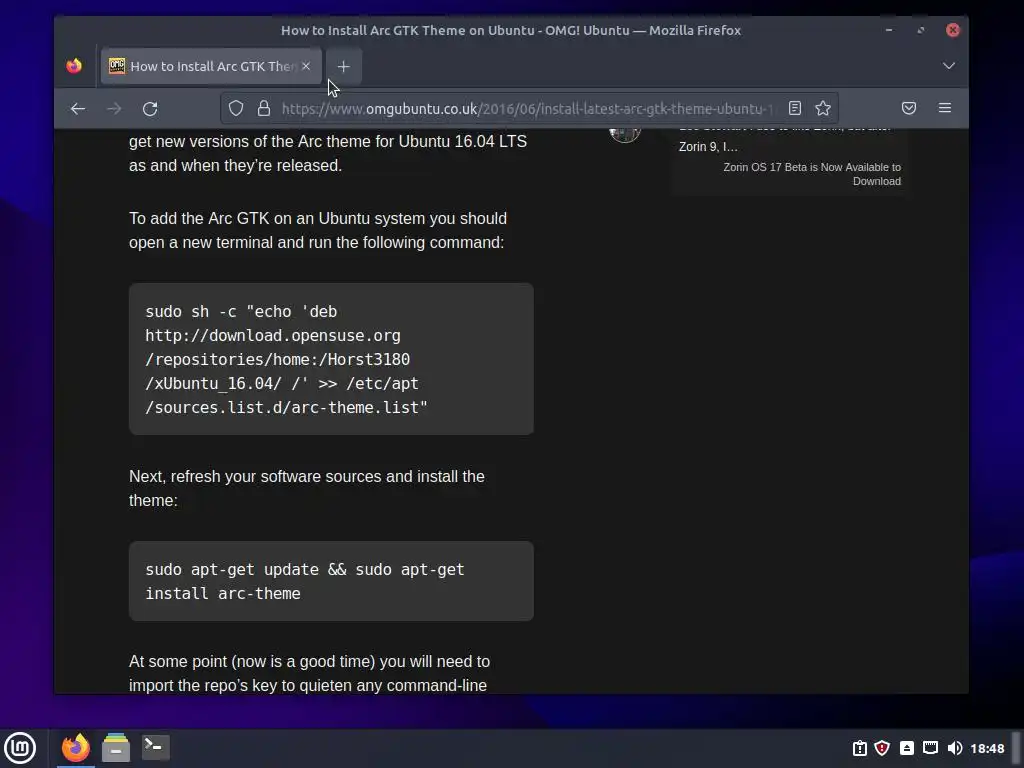Viewport: 1024px width, 768px height.
Task: Open Firefox View pinned icon
Action: coord(74,66)
